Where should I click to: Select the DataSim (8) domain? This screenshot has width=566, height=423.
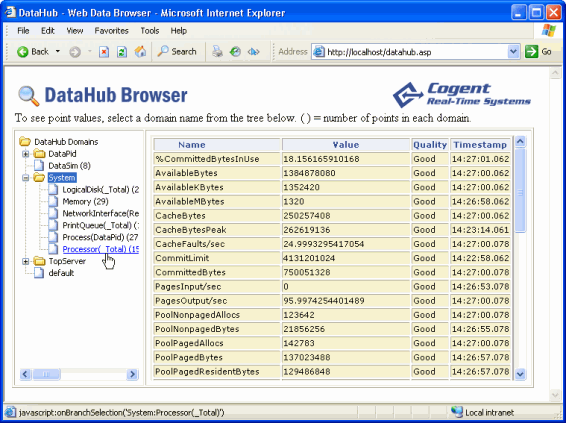click(x=69, y=166)
